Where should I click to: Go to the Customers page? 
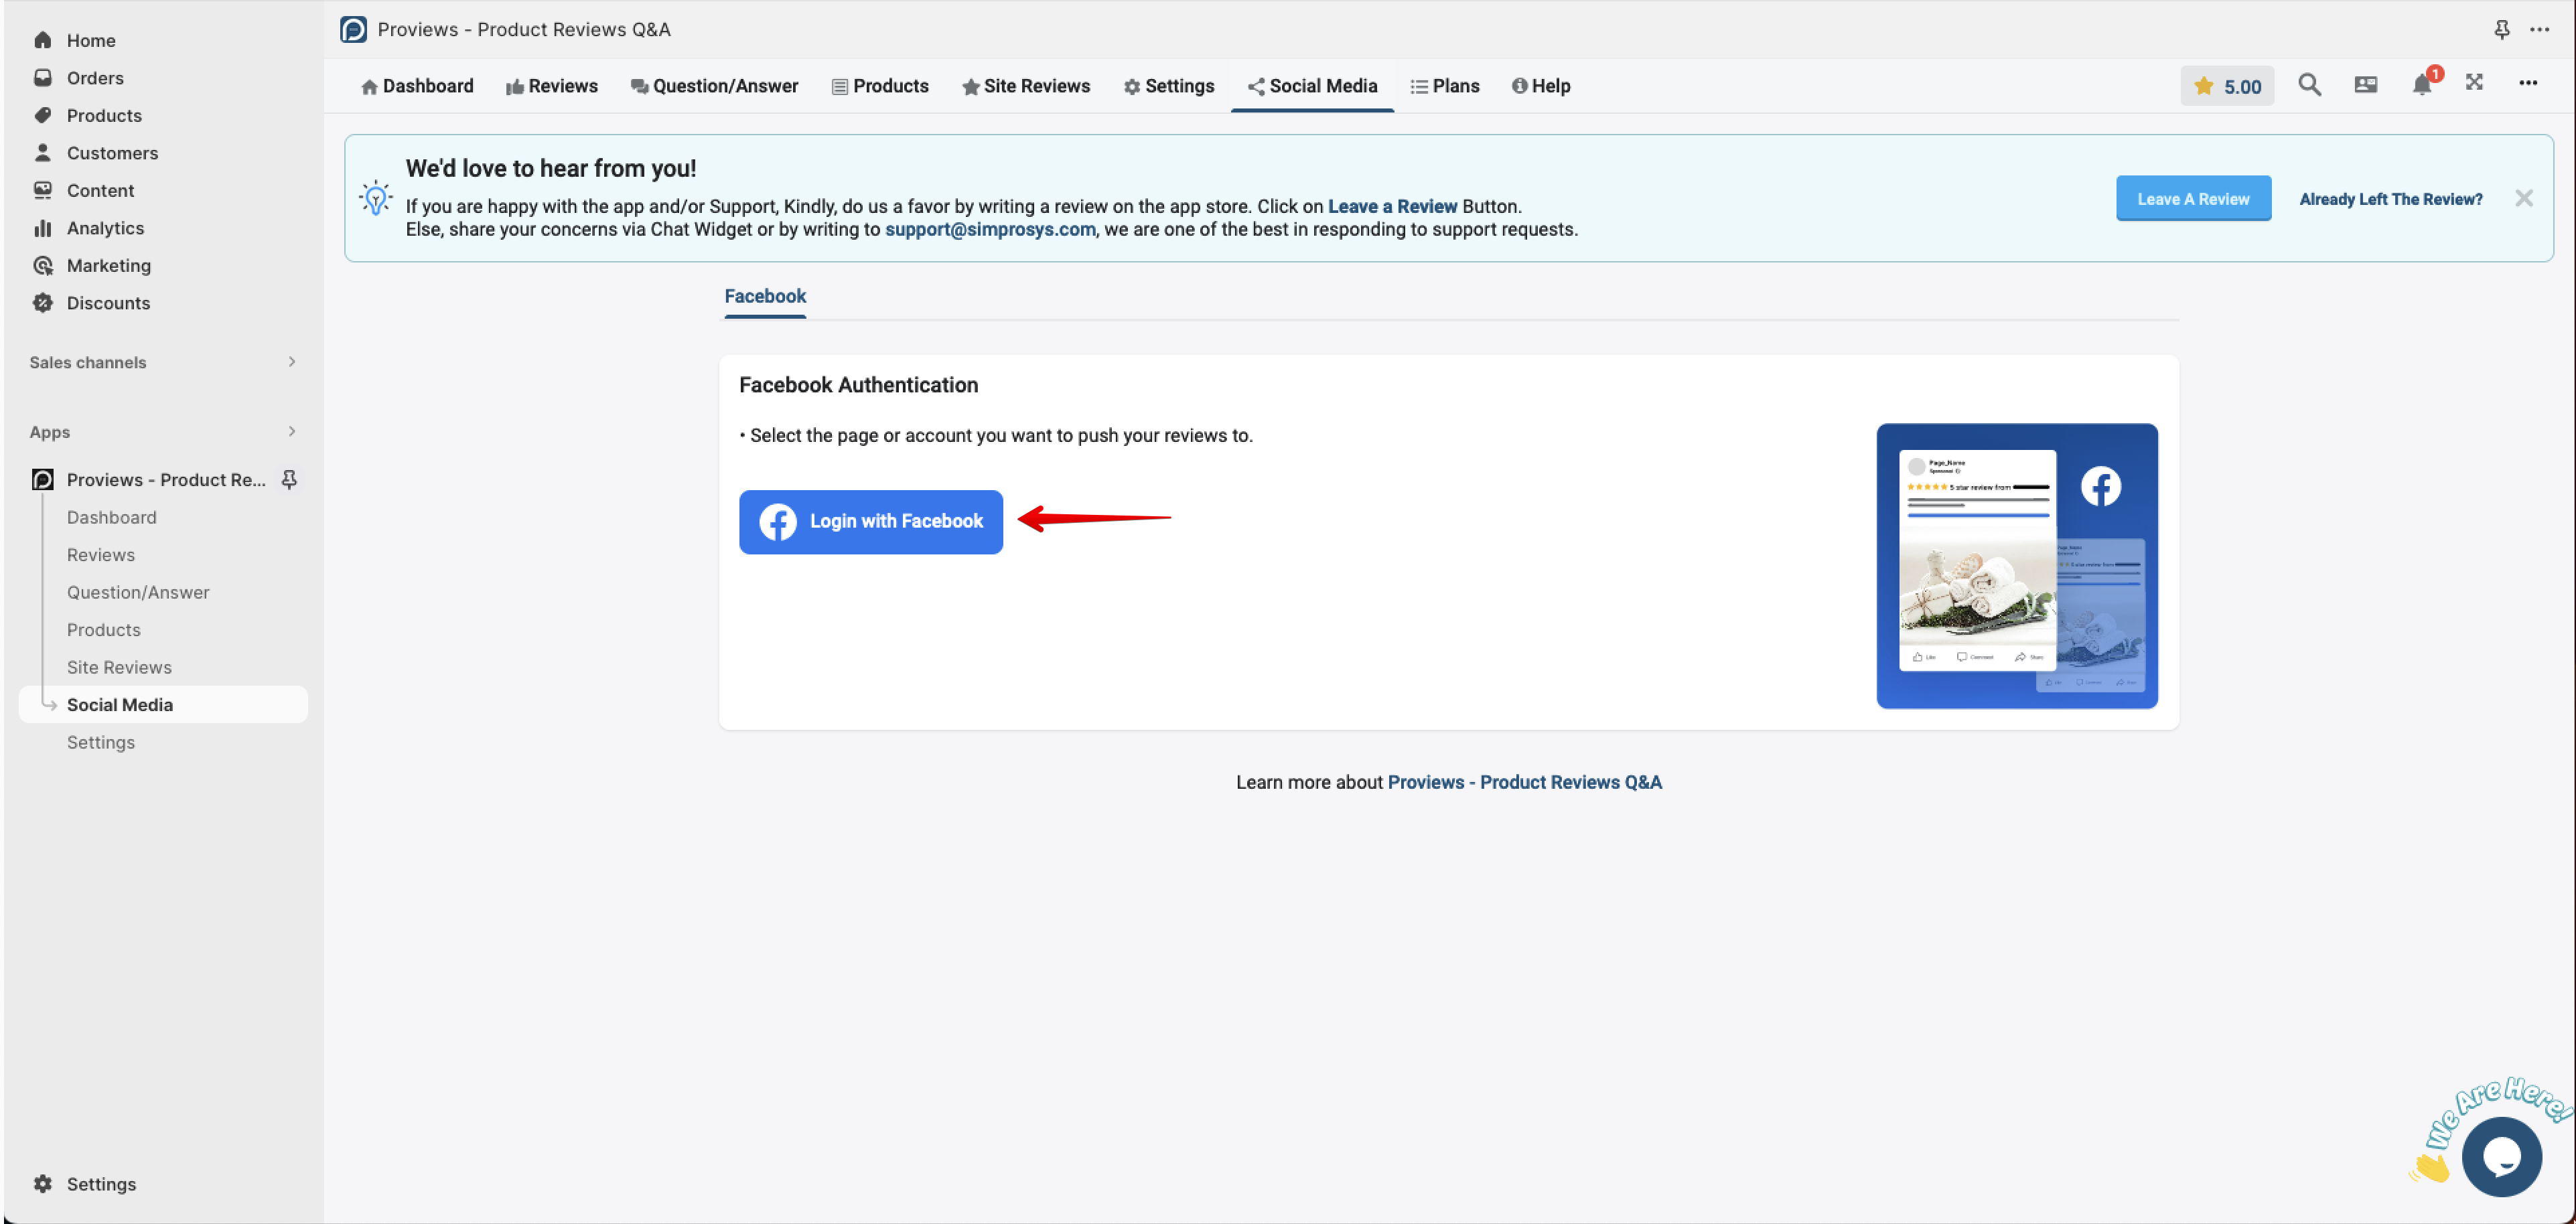pos(112,153)
